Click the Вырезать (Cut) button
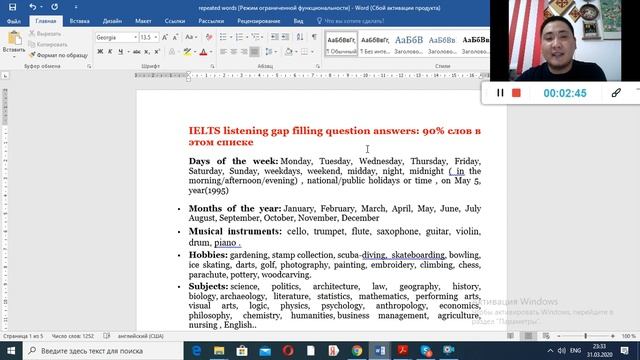640x360 pixels. [45, 34]
